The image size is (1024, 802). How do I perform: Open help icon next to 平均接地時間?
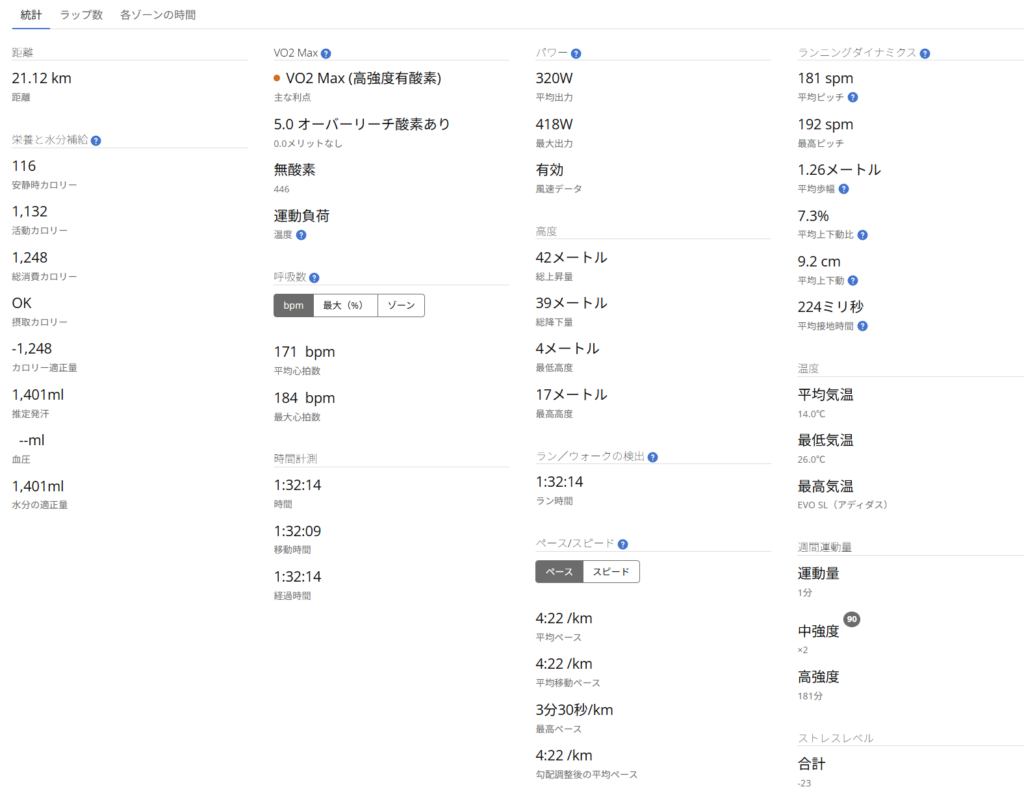coord(862,326)
